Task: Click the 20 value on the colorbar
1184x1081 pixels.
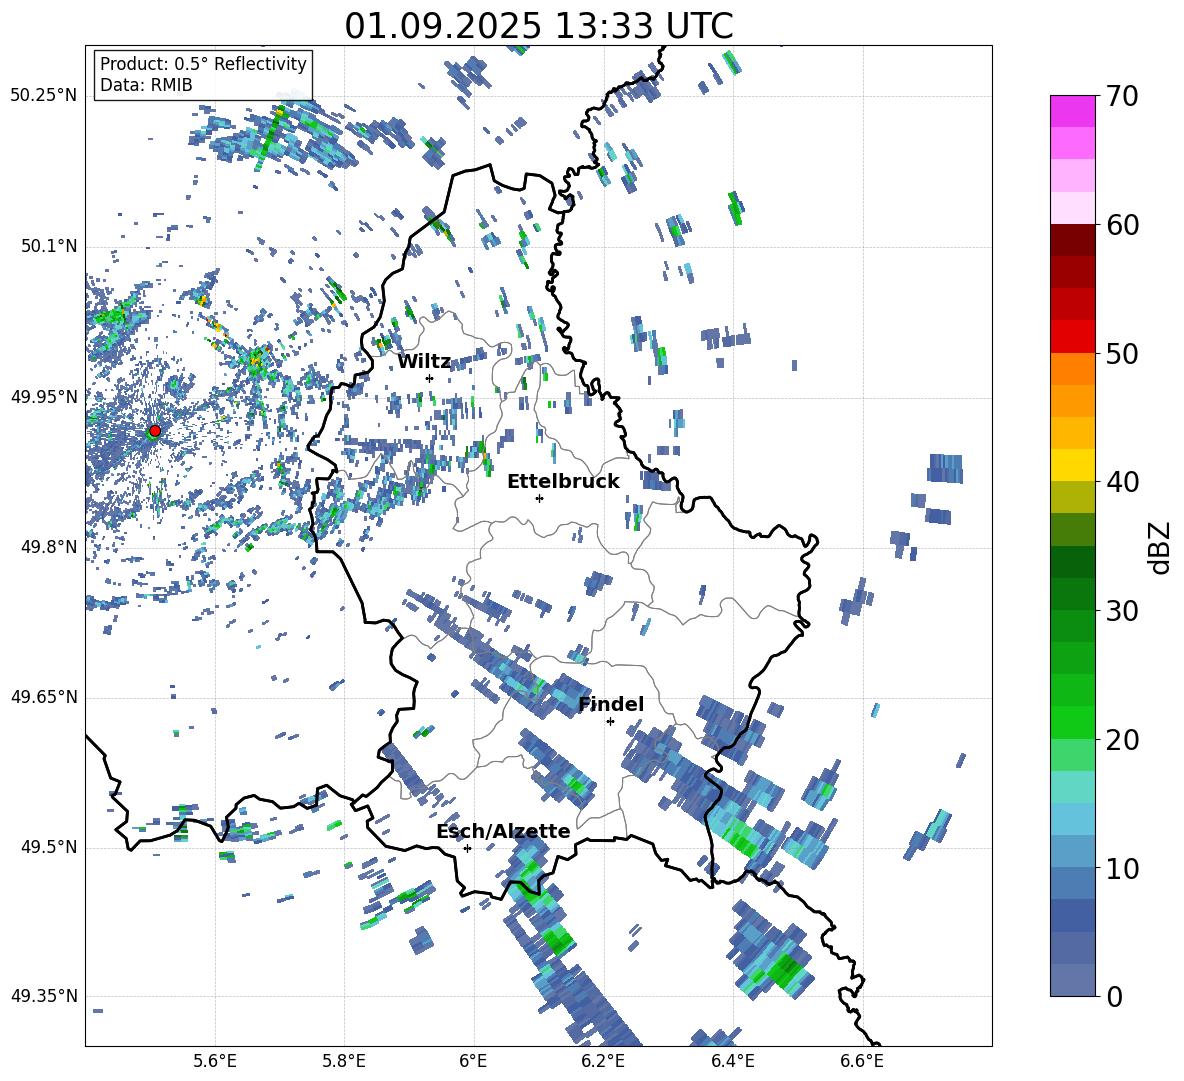Action: coord(1122,740)
